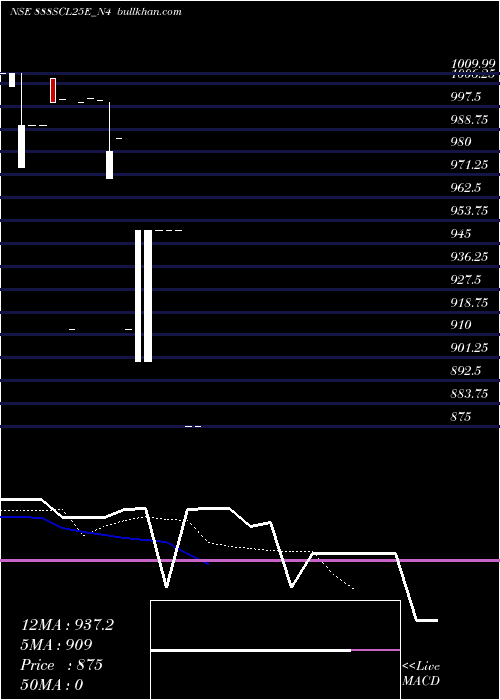Viewport: 500px width, 700px height.
Task: Click the 988.75 price axis label
Action: tap(469, 120)
